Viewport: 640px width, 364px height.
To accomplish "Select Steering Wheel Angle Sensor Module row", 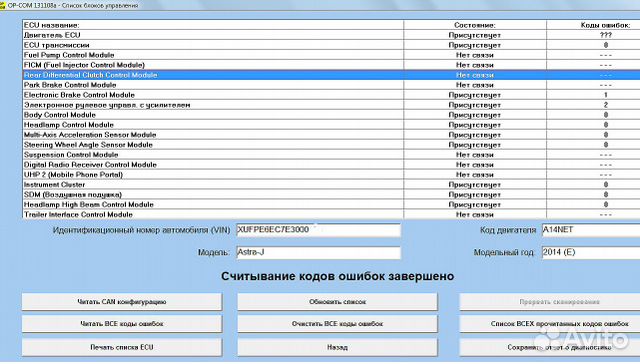I will 331,145.
